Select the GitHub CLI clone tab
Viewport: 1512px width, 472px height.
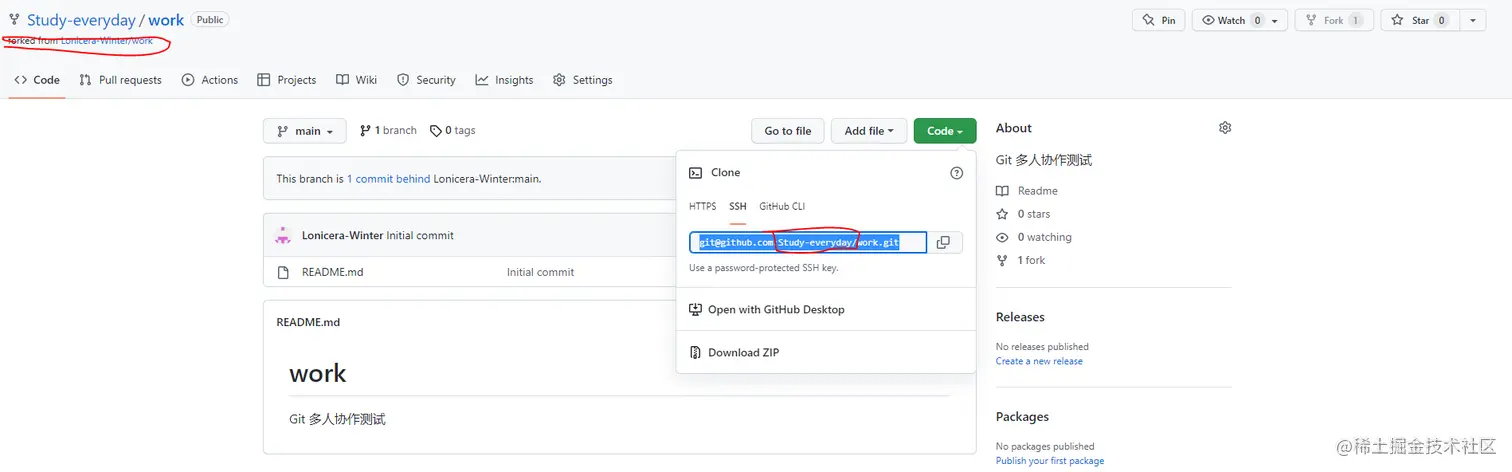coord(782,206)
